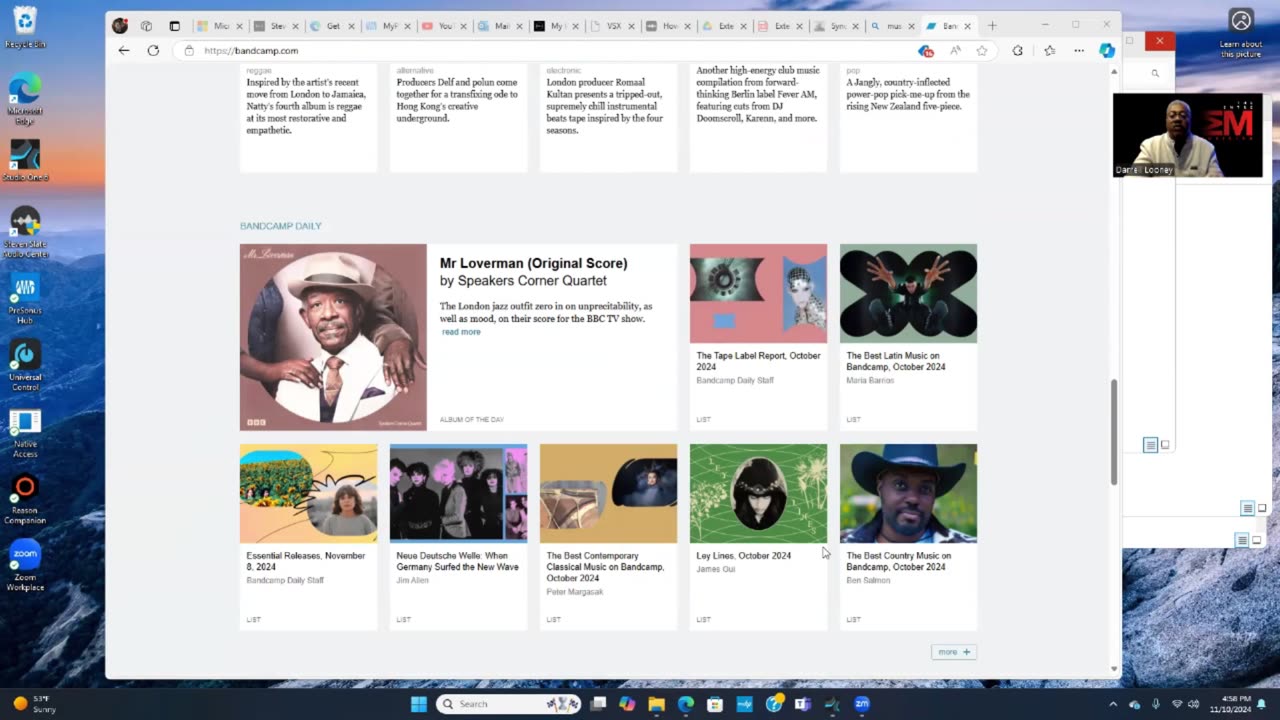Open Edge workspaces icon beside profile avatar
The height and width of the screenshot is (720, 1280).
pyautogui.click(x=146, y=26)
